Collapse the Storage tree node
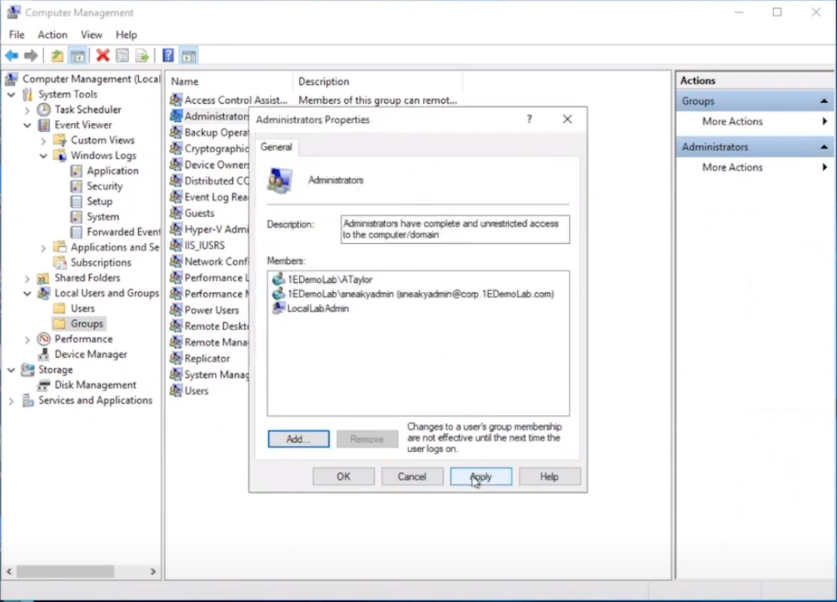The image size is (837, 602). click(x=11, y=369)
